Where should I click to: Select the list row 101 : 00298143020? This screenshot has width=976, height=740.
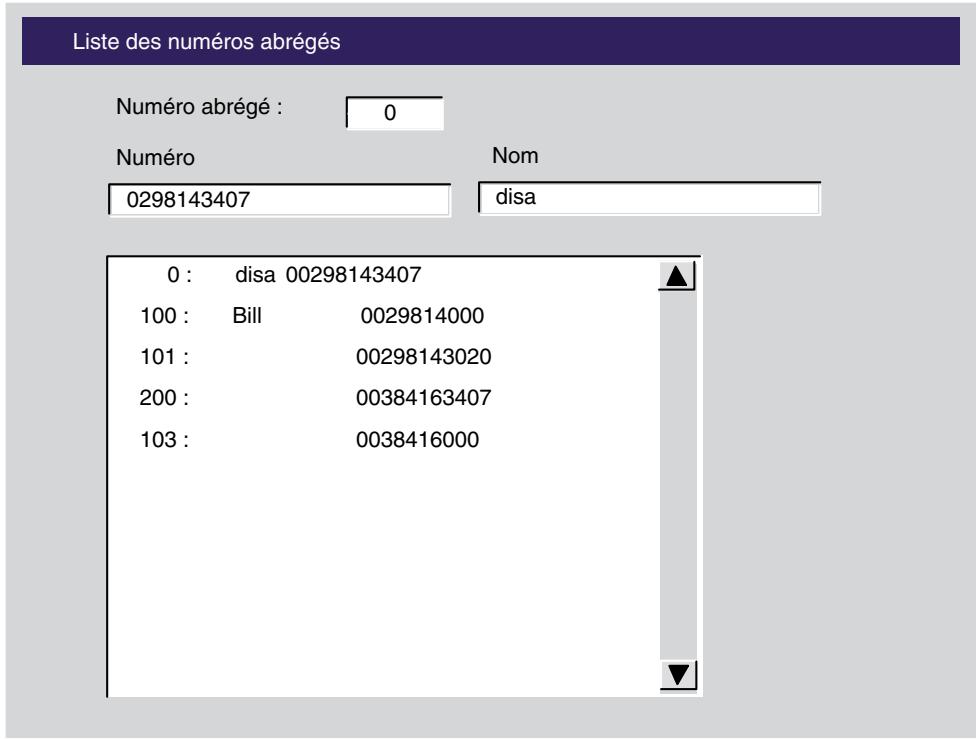click(383, 357)
